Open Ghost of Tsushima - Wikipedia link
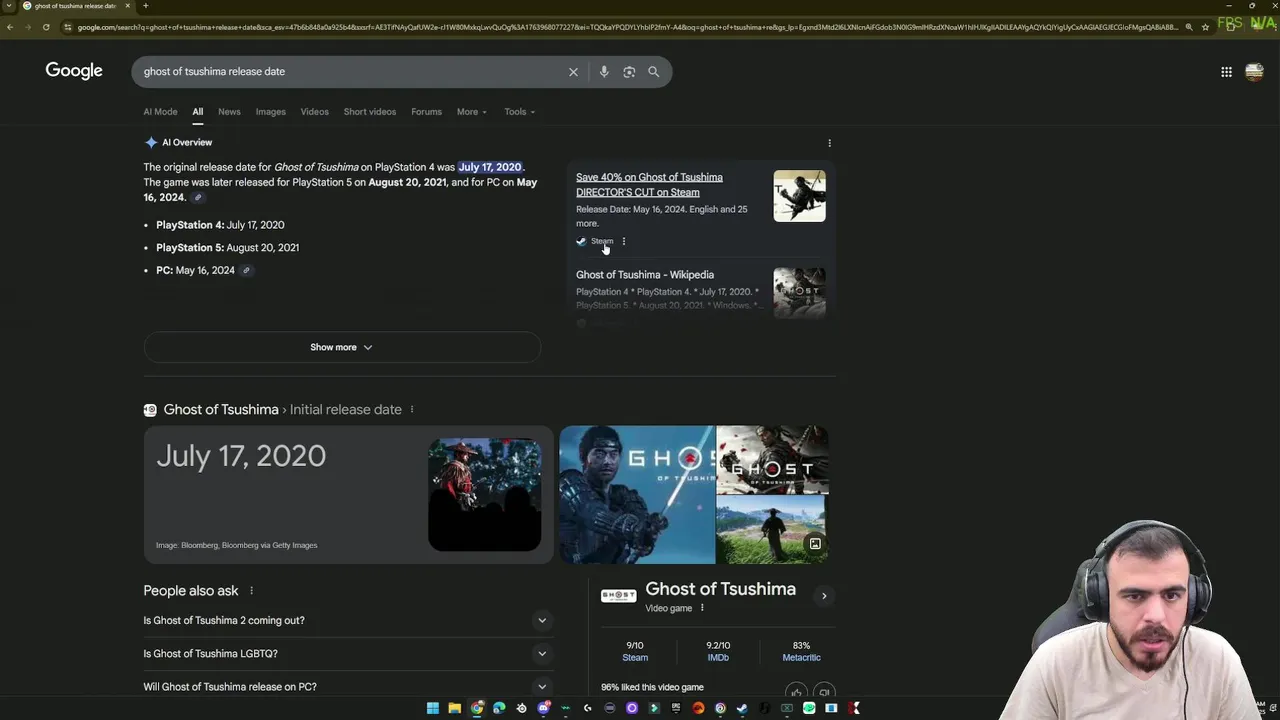 point(645,275)
